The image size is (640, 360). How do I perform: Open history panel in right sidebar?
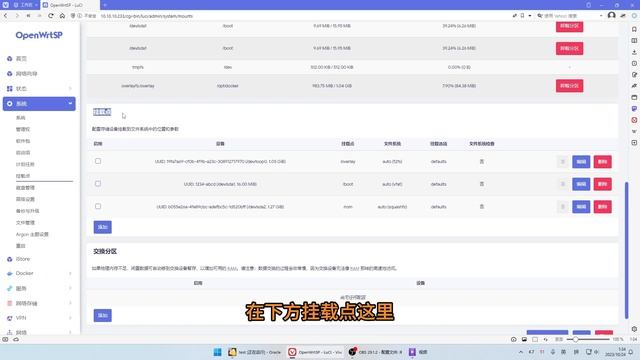click(x=634, y=64)
